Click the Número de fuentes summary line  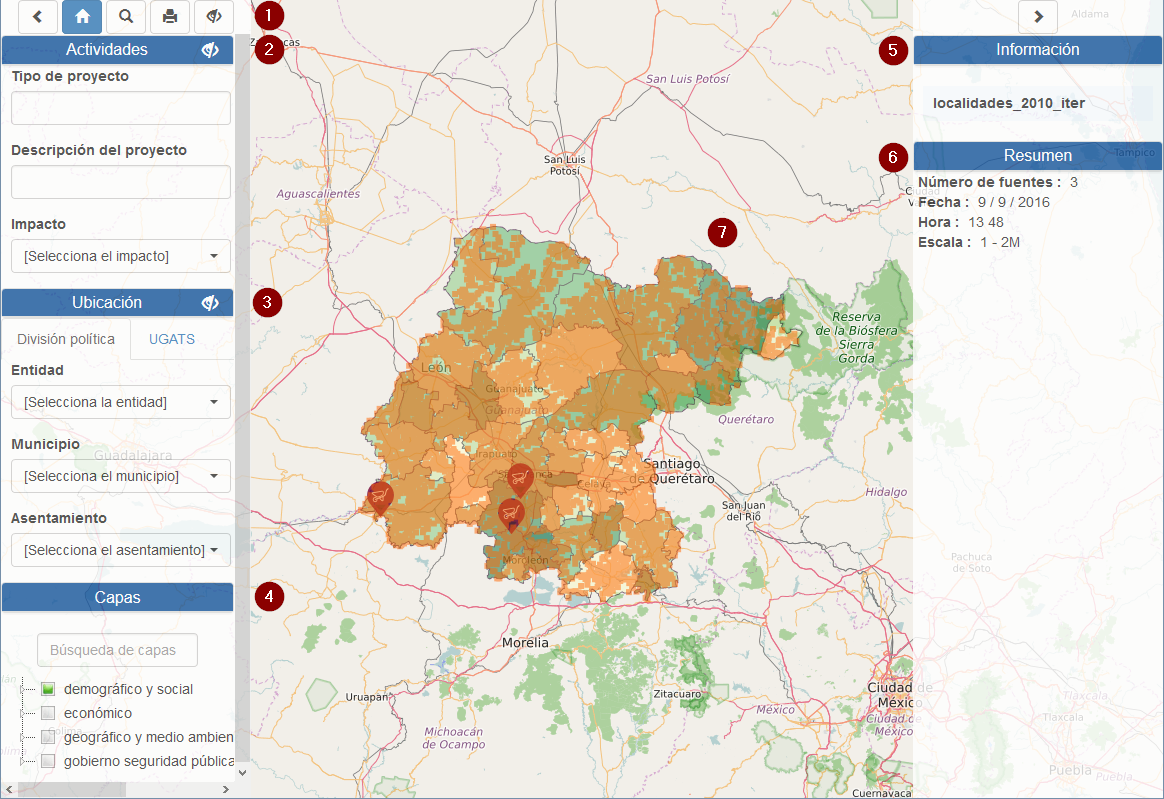[998, 182]
